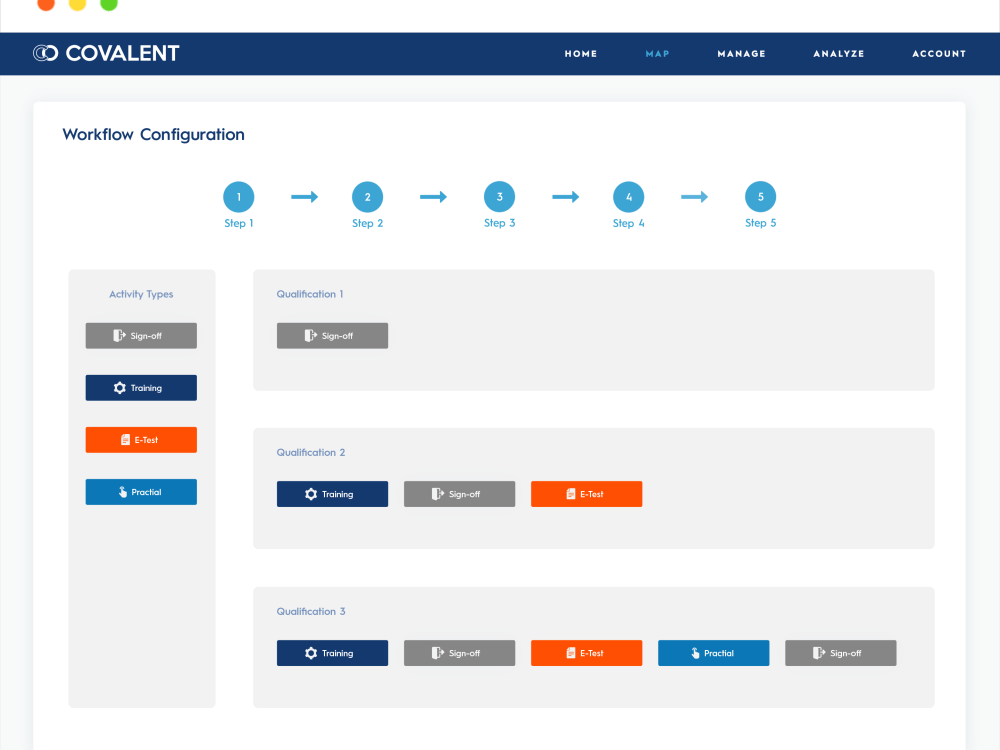The width and height of the screenshot is (1000, 750).
Task: Select Step 2 circle in workflow
Action: tap(367, 197)
